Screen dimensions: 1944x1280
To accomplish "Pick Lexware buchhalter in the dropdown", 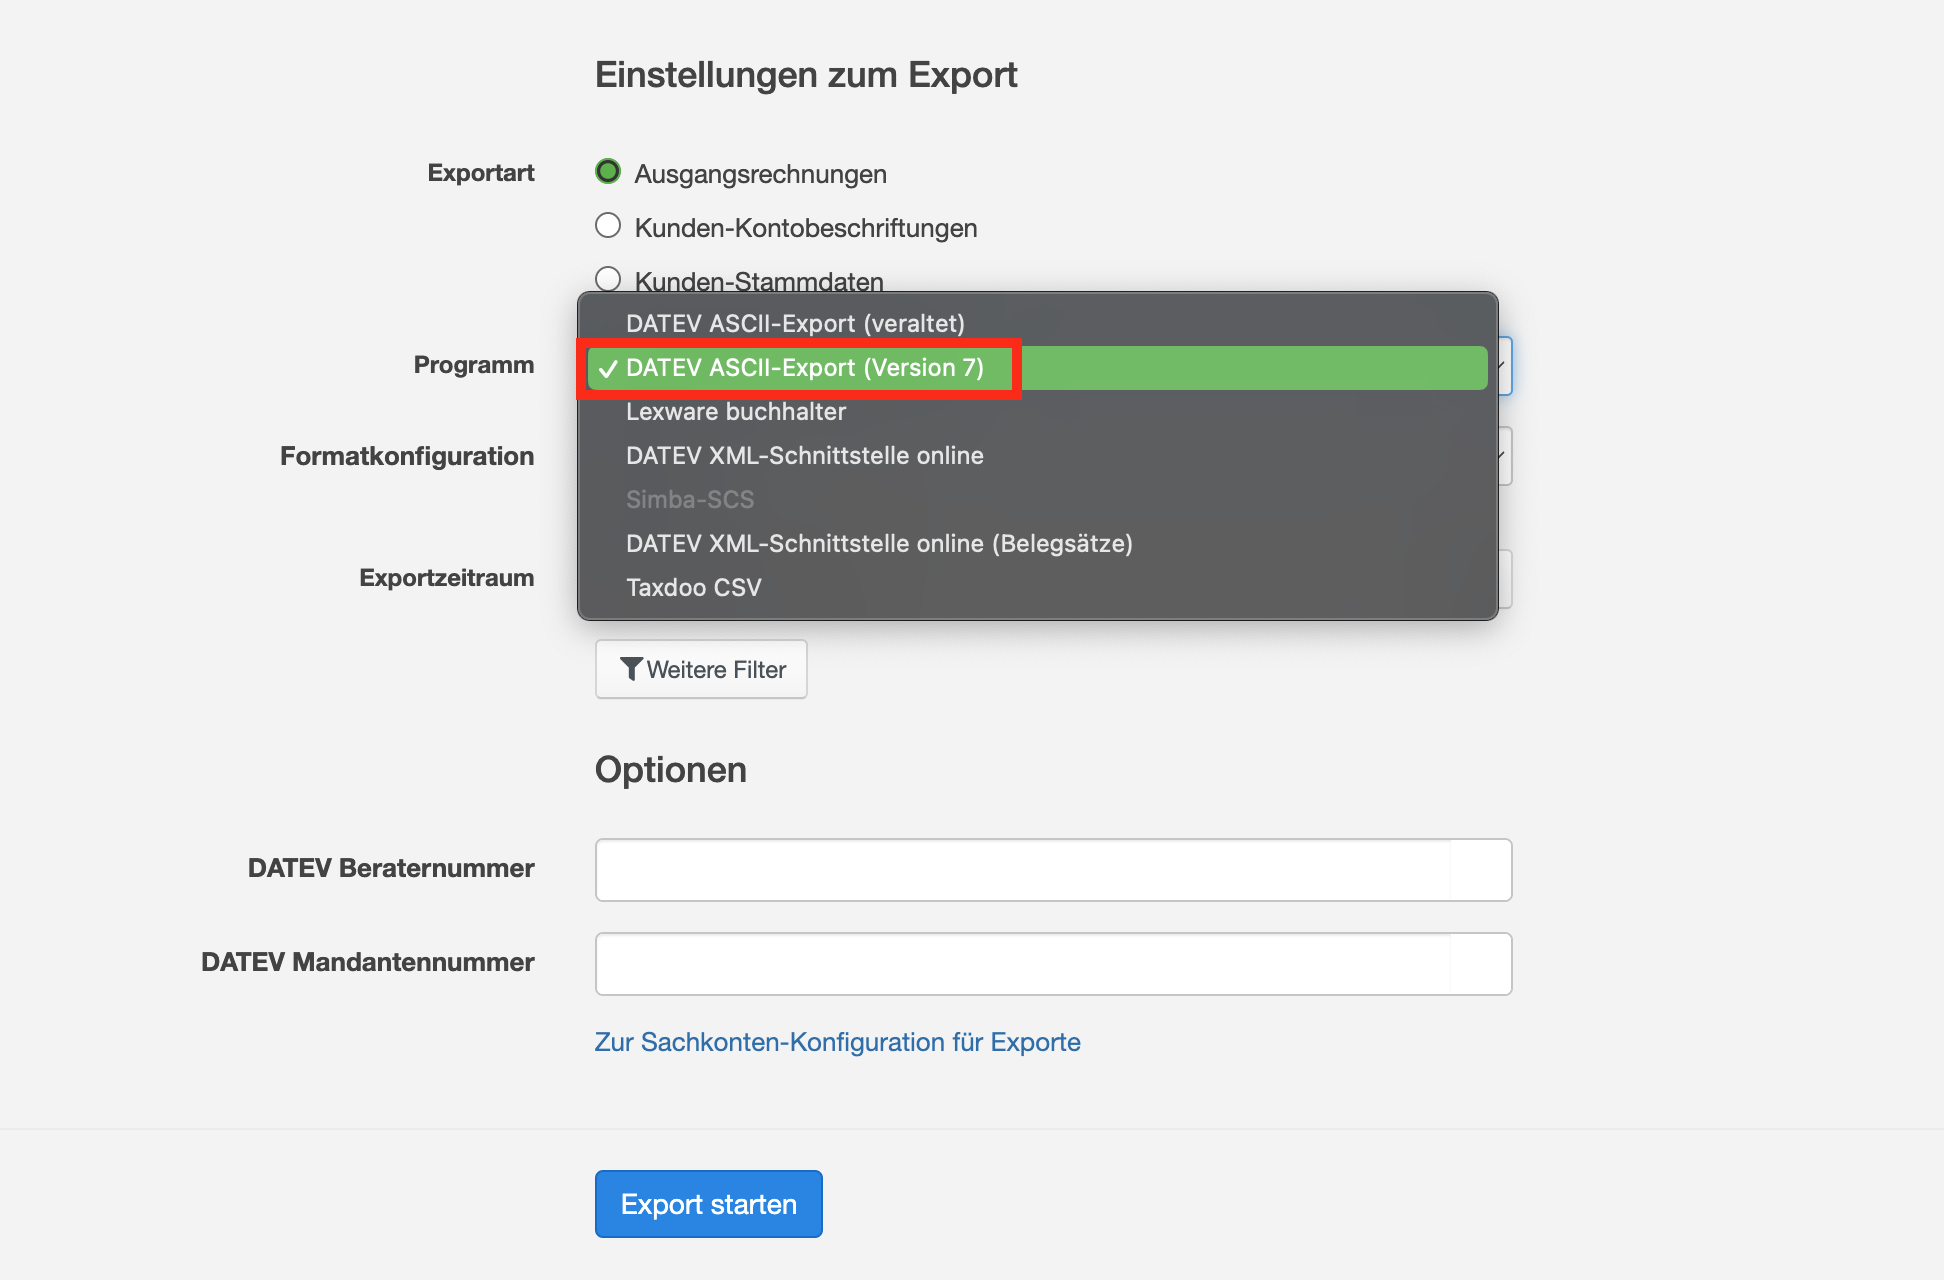I will coord(1037,412).
